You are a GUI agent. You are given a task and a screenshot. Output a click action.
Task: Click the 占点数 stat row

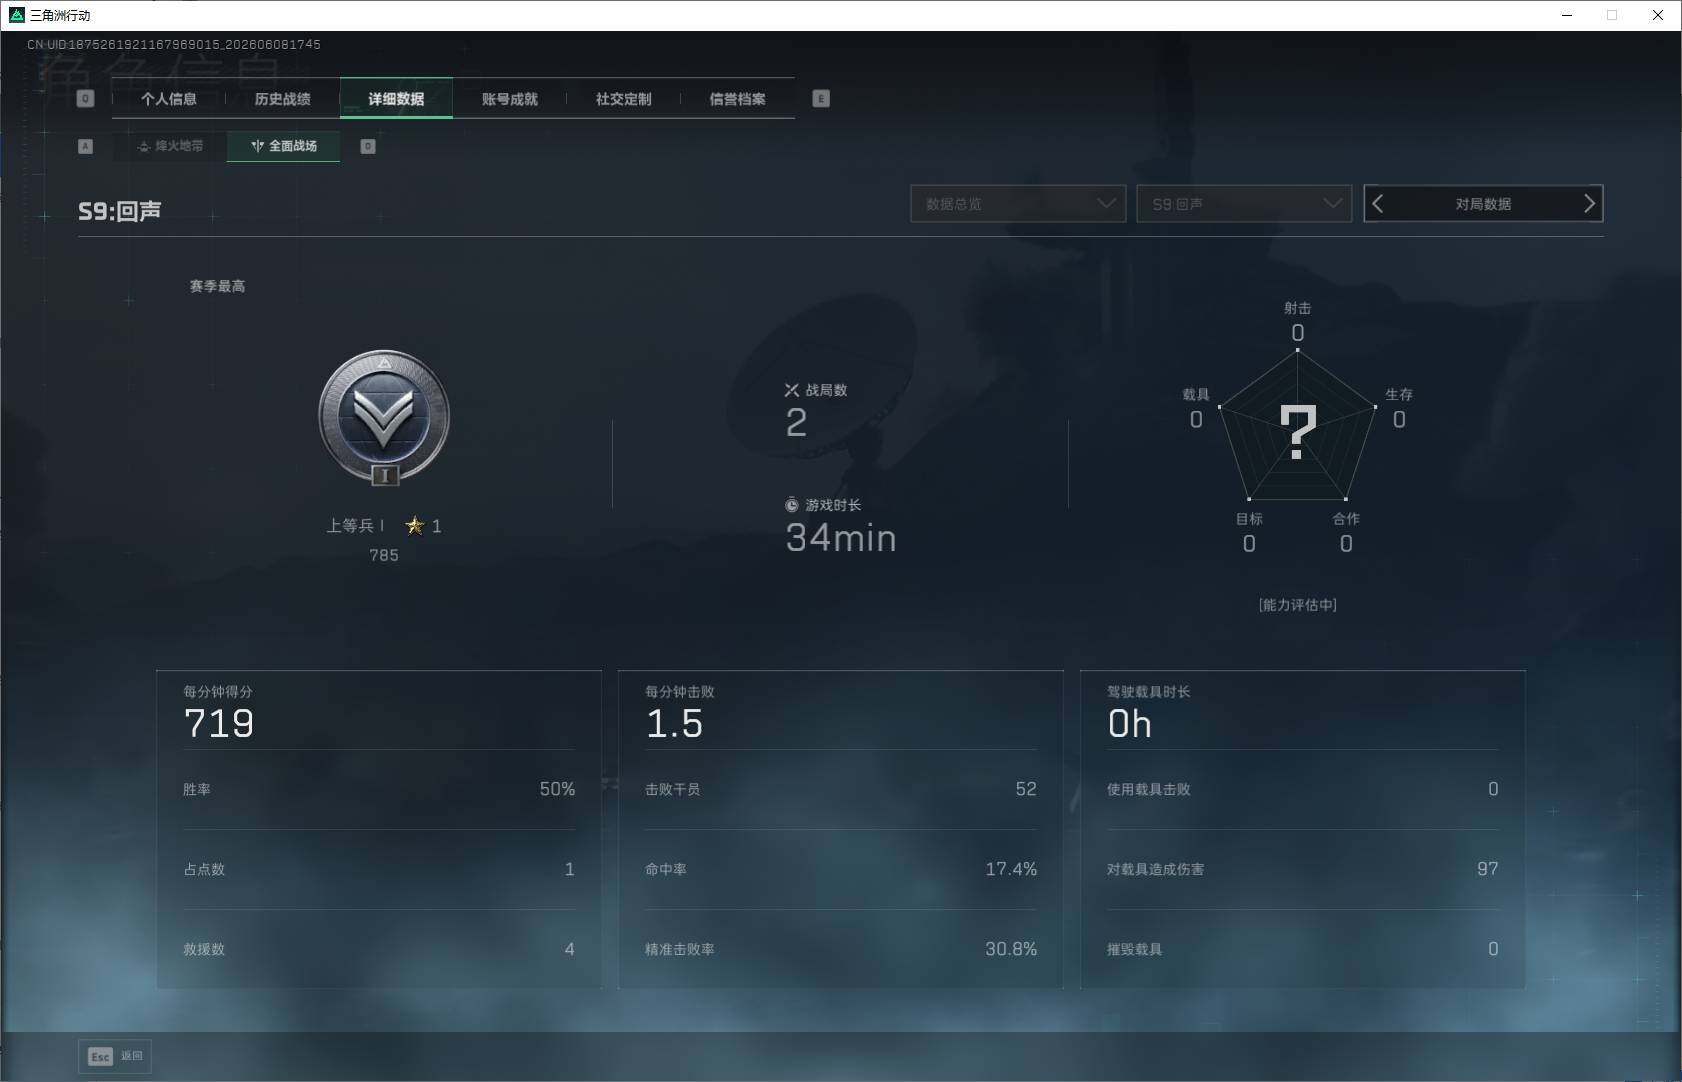379,869
